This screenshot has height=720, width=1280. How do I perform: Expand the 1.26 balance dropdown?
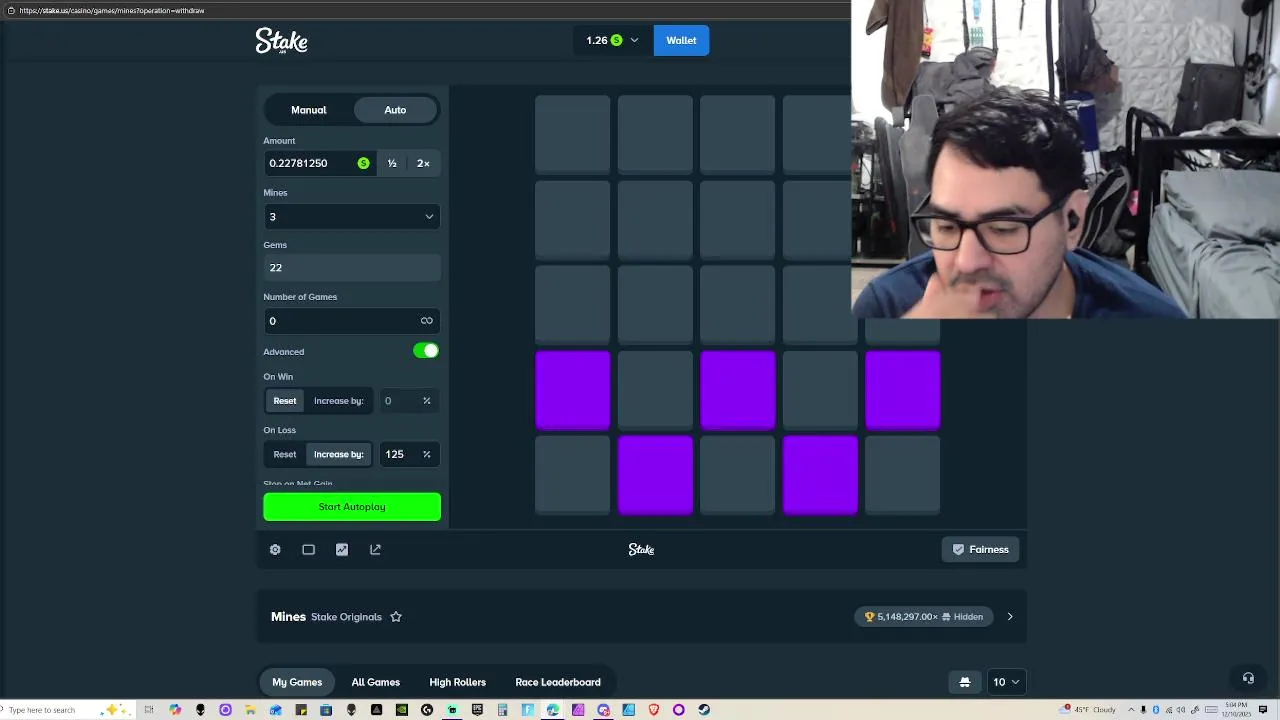click(612, 40)
